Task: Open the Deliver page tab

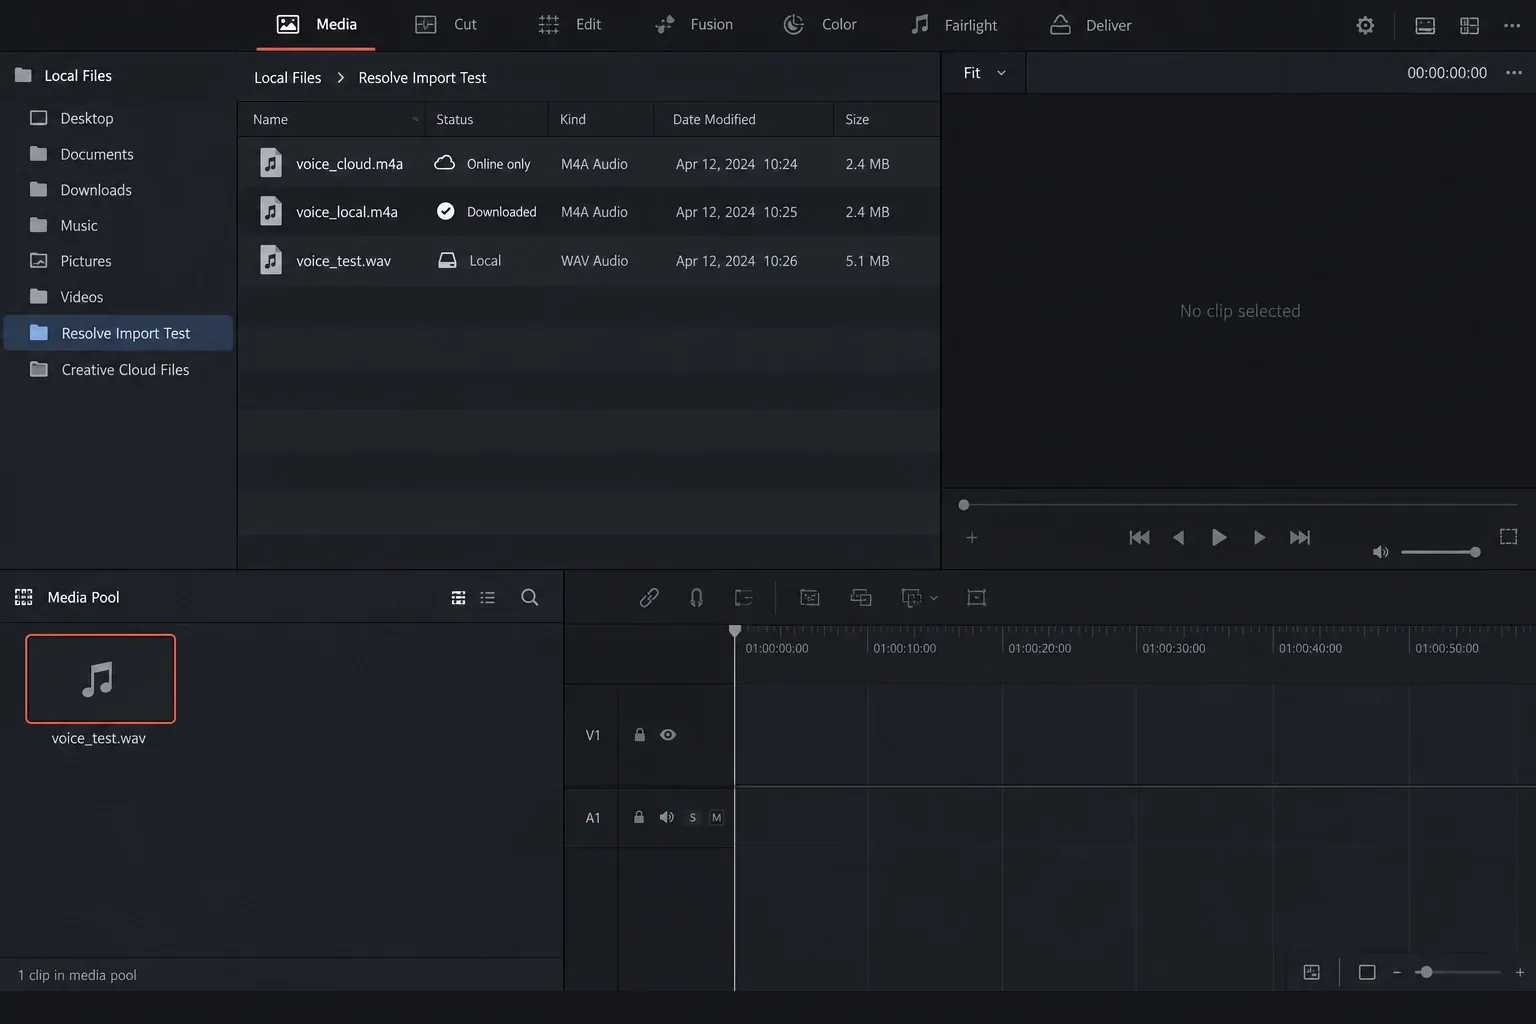Action: point(1091,24)
